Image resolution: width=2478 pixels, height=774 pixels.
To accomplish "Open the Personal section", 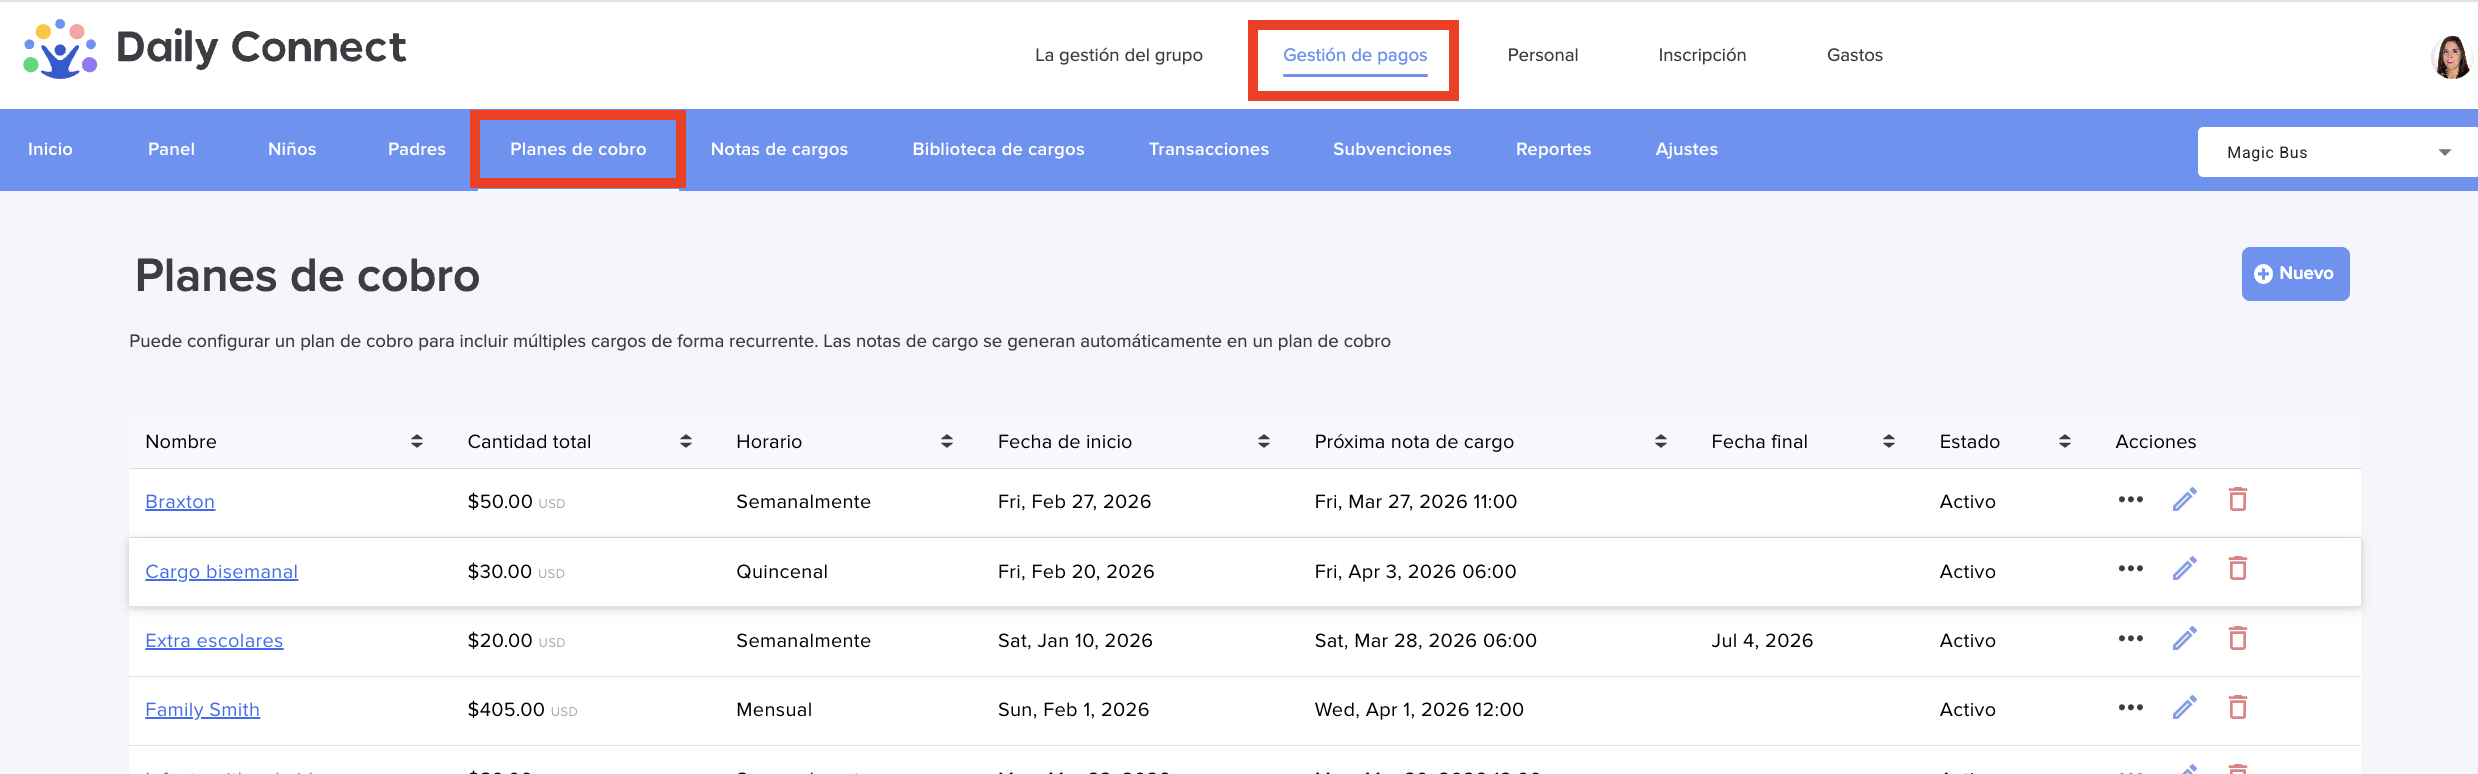I will pos(1543,55).
